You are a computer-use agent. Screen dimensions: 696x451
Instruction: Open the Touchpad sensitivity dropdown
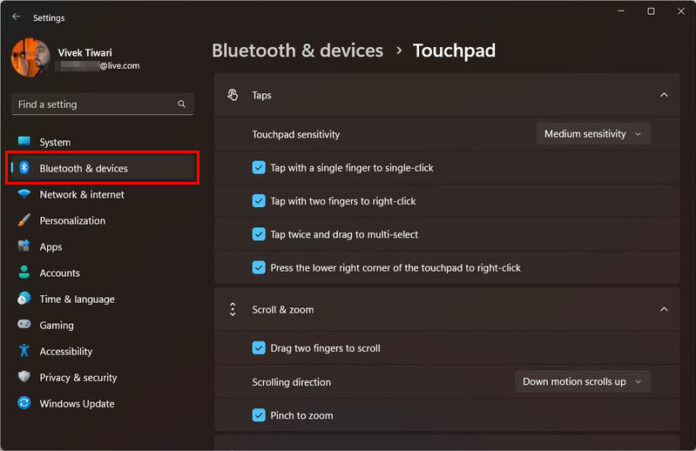pyautogui.click(x=593, y=133)
